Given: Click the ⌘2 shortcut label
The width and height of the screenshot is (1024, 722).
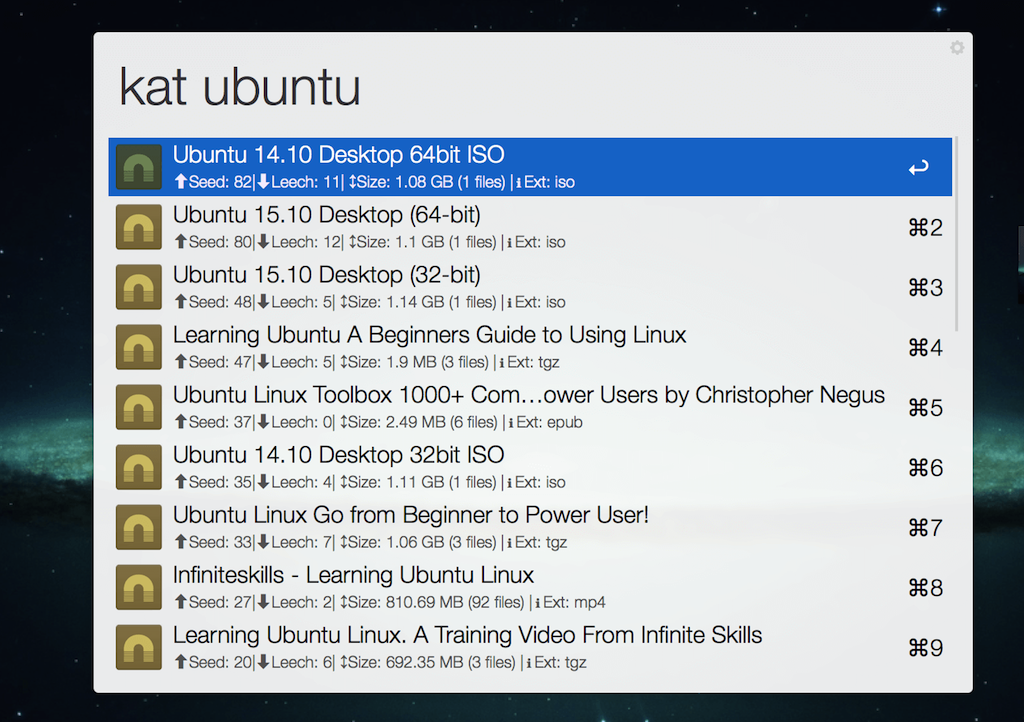Looking at the screenshot, I should point(925,228).
